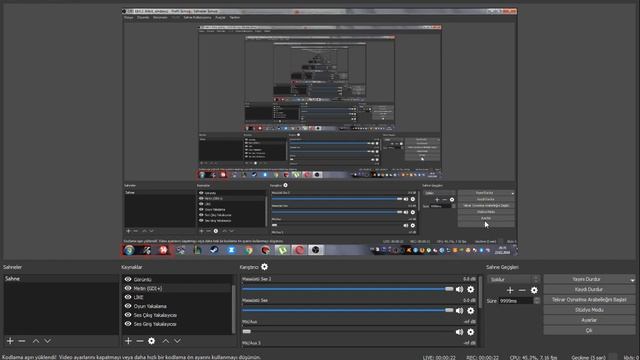Open the Soldur transition dropdown
The width and height of the screenshot is (640, 360).
pyautogui.click(x=514, y=280)
